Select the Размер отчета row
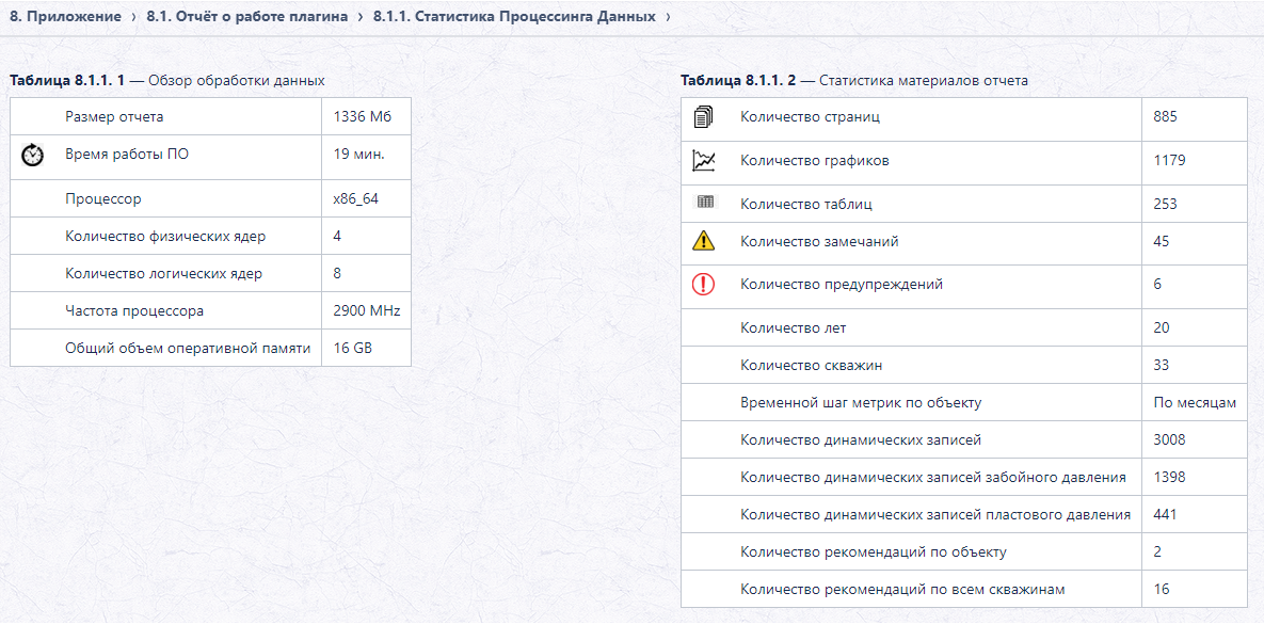Image resolution: width=1264 pixels, height=623 pixels. click(x=210, y=117)
